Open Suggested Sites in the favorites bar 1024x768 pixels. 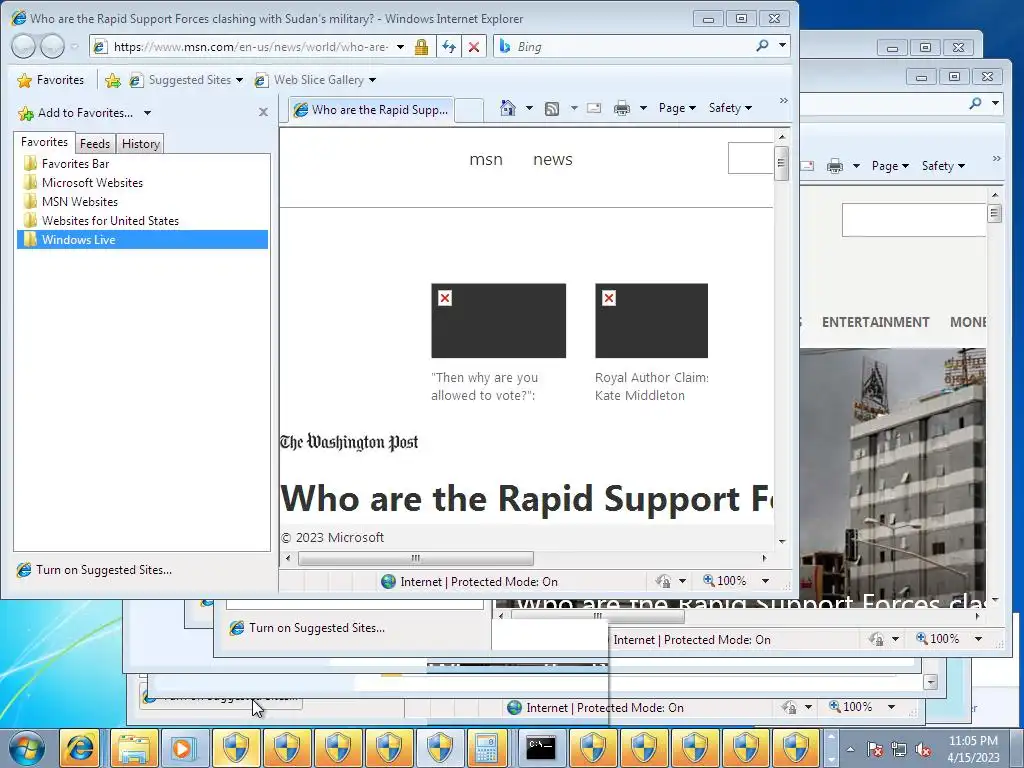click(x=186, y=80)
